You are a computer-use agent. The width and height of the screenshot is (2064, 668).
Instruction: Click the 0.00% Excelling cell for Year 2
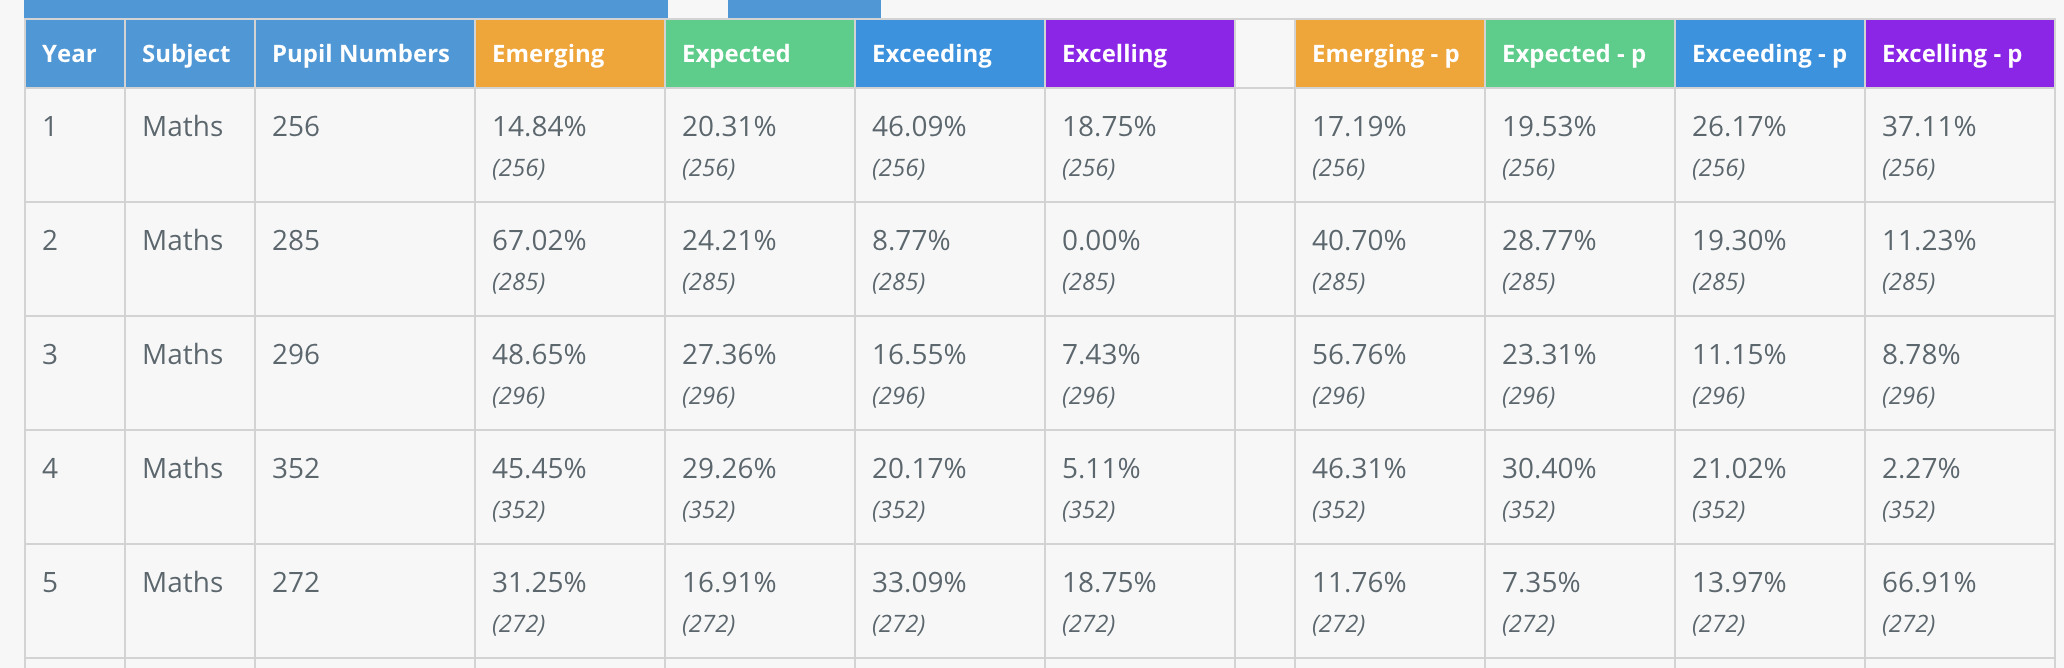click(1101, 241)
